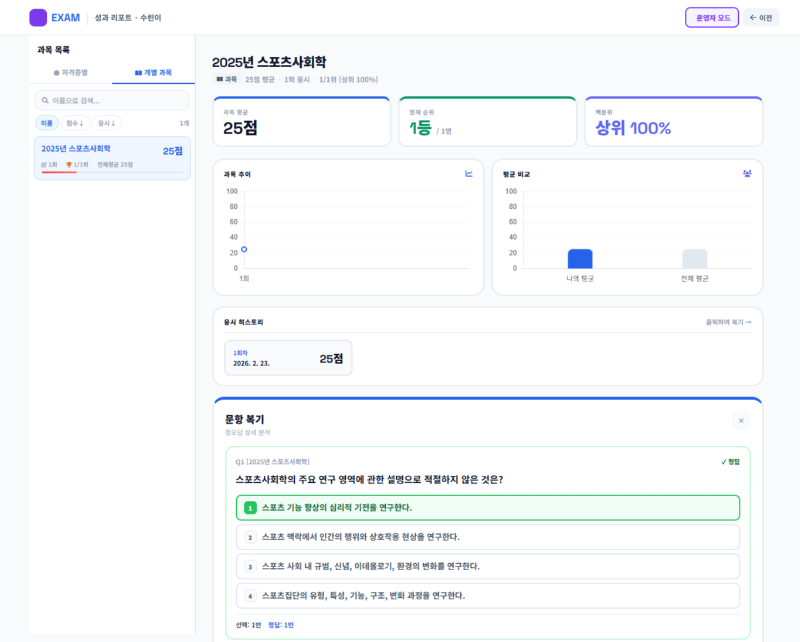Viewport: 800px width, 642px height.
Task: Click the 과목 book badge under the title
Action: tap(227, 79)
